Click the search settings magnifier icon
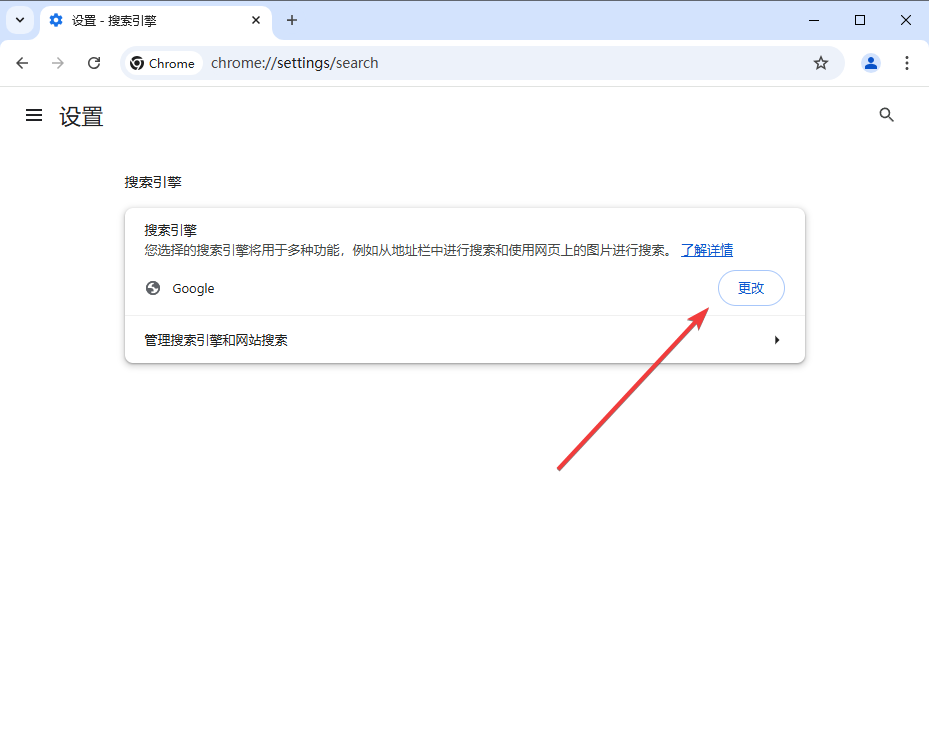929x732 pixels. point(886,114)
